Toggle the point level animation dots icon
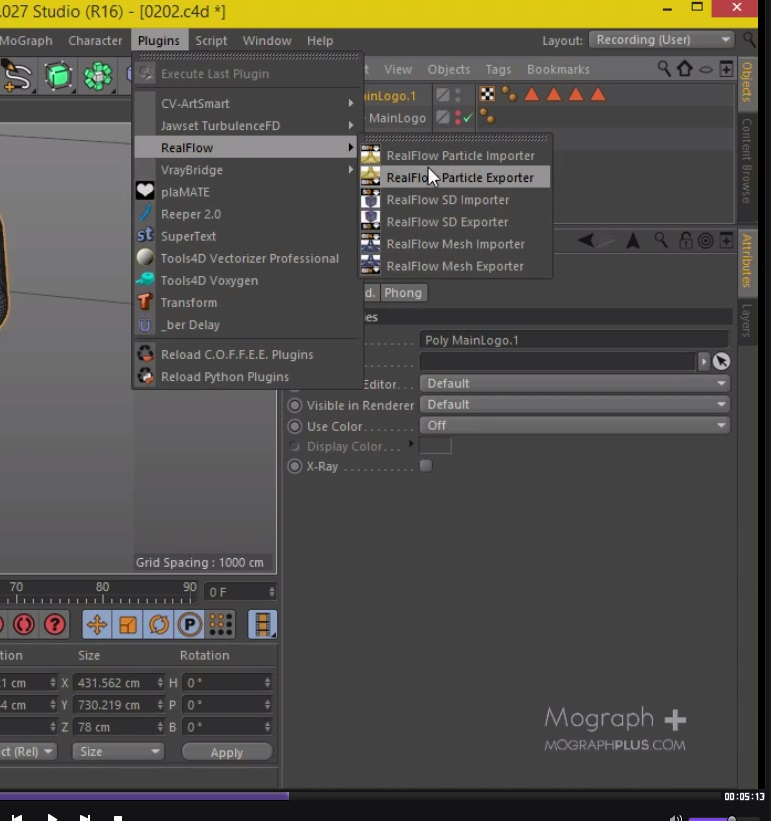 tap(220, 624)
